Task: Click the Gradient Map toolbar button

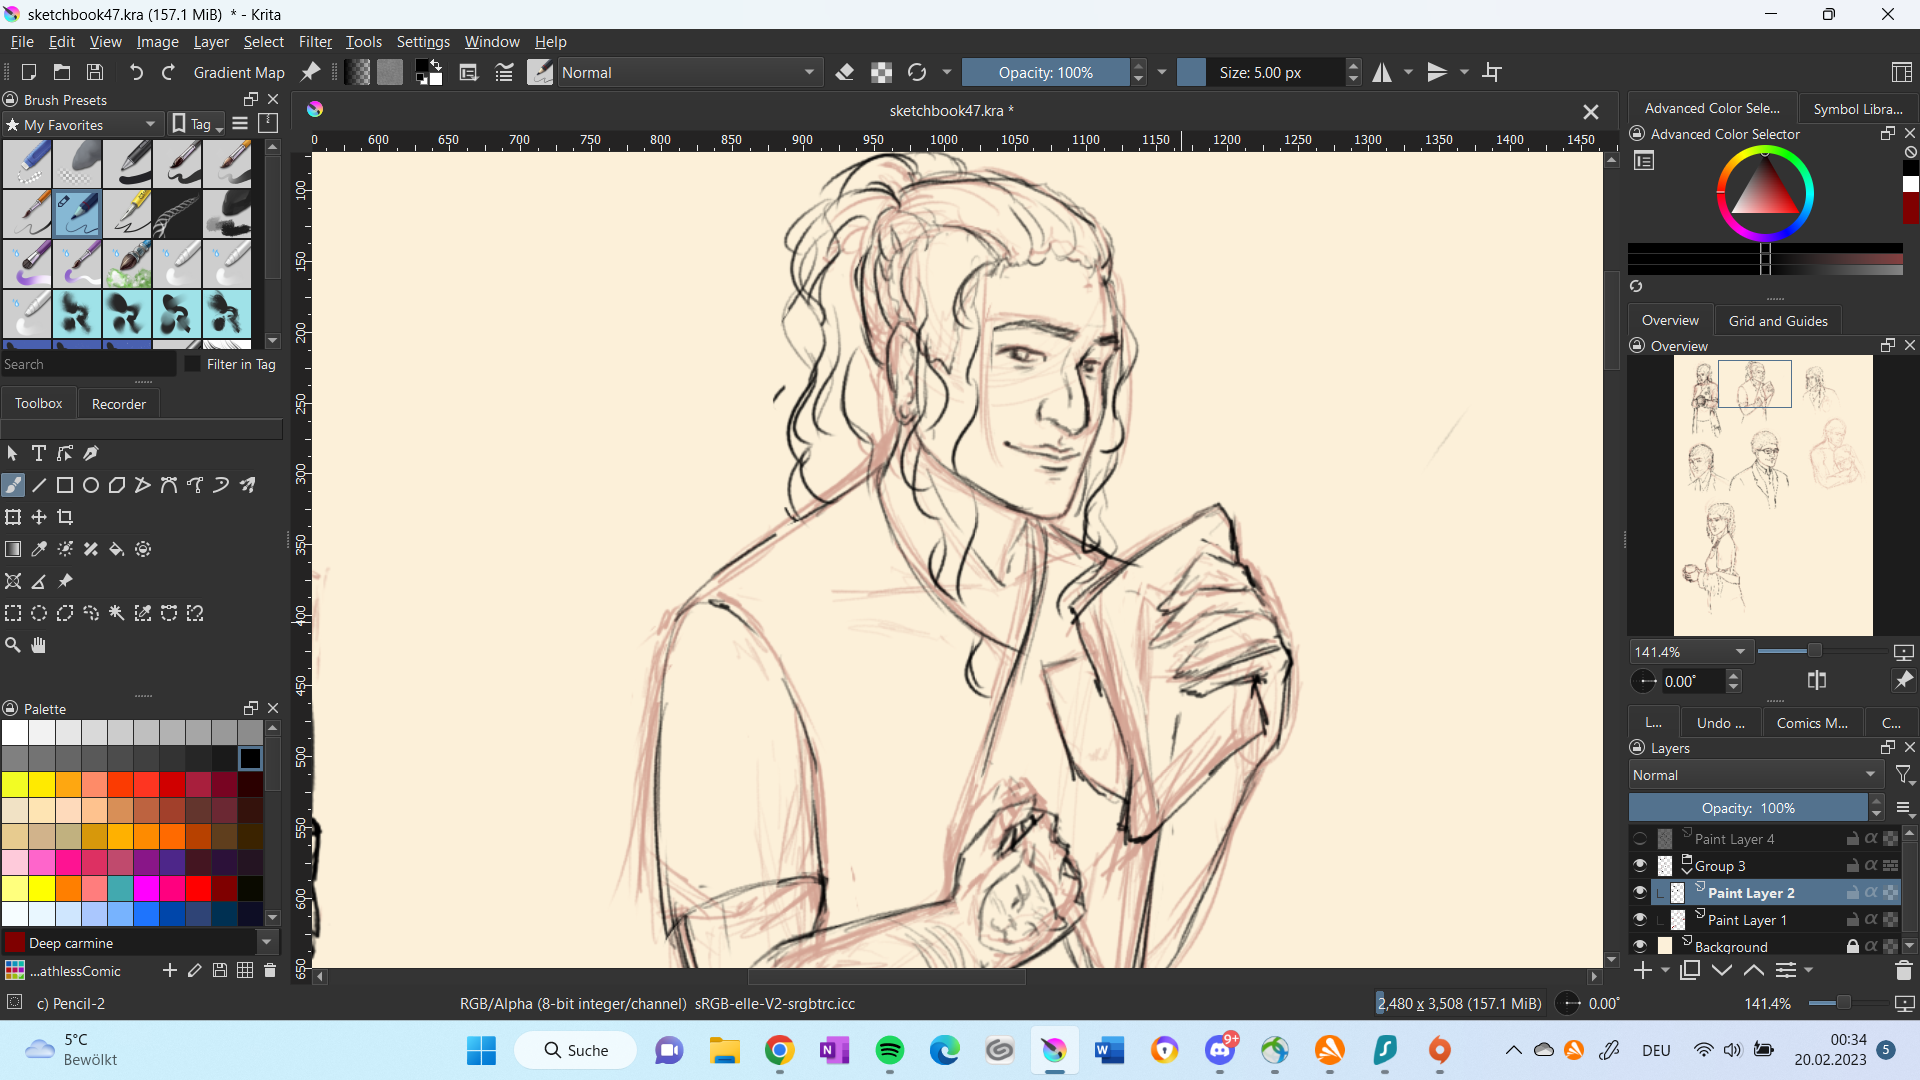Action: click(x=239, y=73)
